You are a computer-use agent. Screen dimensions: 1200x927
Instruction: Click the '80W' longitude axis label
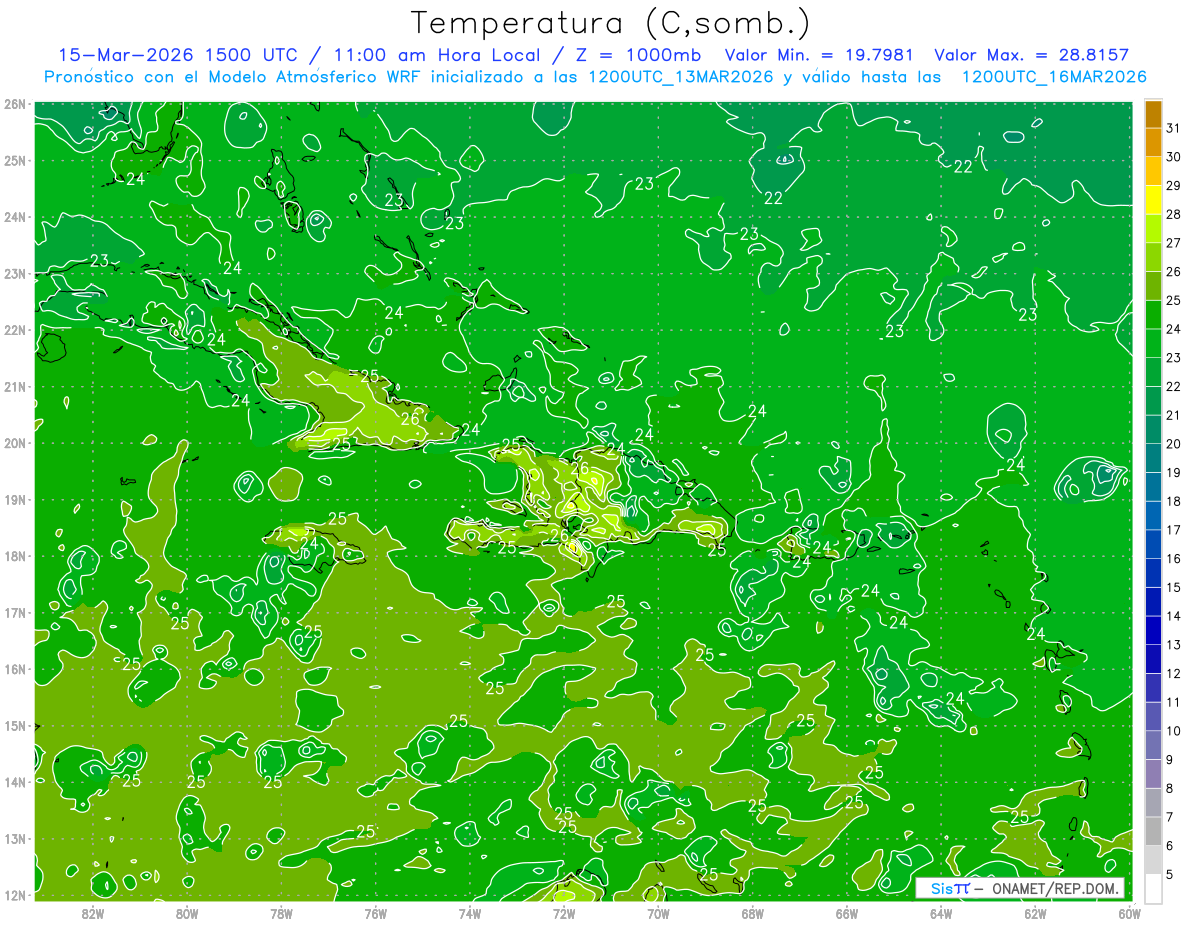[187, 913]
